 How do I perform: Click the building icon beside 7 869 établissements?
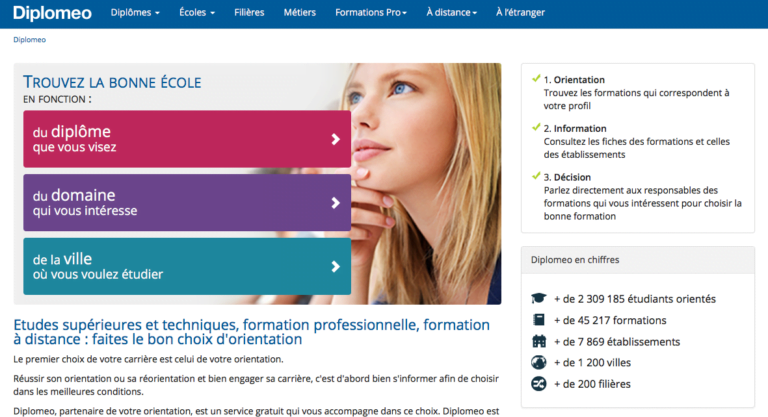[x=538, y=341]
